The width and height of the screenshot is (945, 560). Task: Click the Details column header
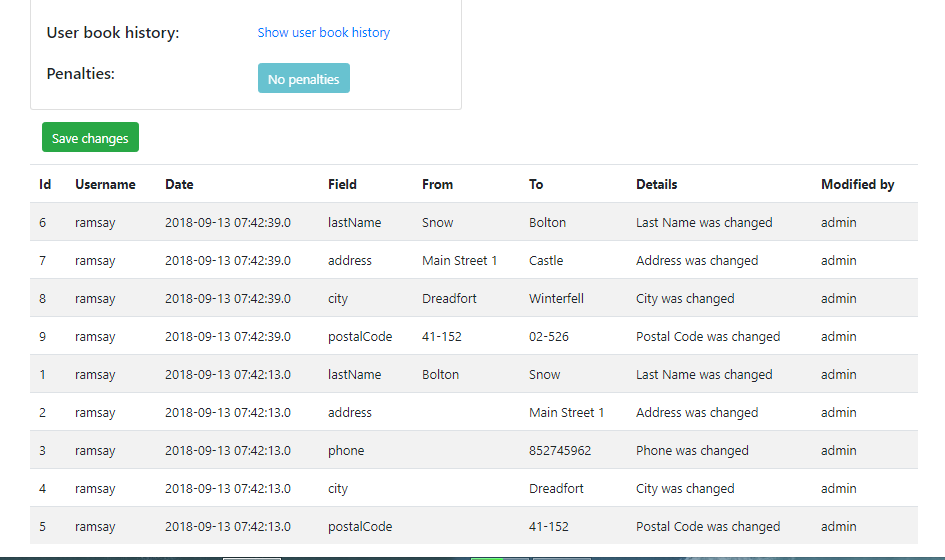[x=656, y=185]
